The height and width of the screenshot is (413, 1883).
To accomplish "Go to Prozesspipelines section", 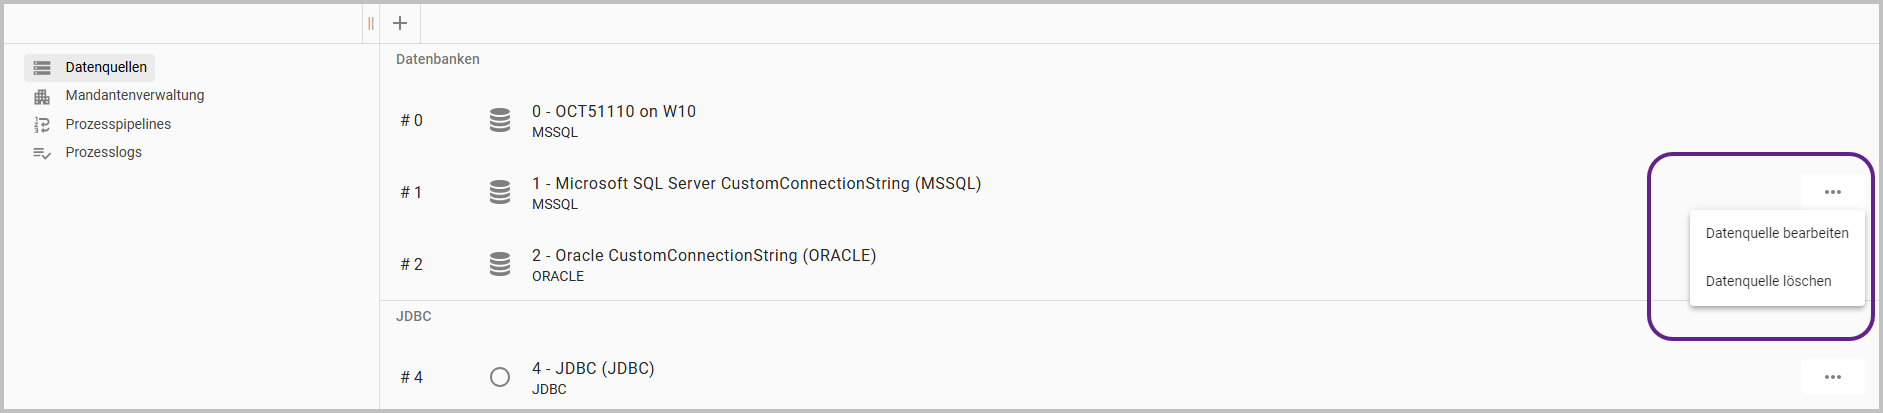I will point(118,124).
